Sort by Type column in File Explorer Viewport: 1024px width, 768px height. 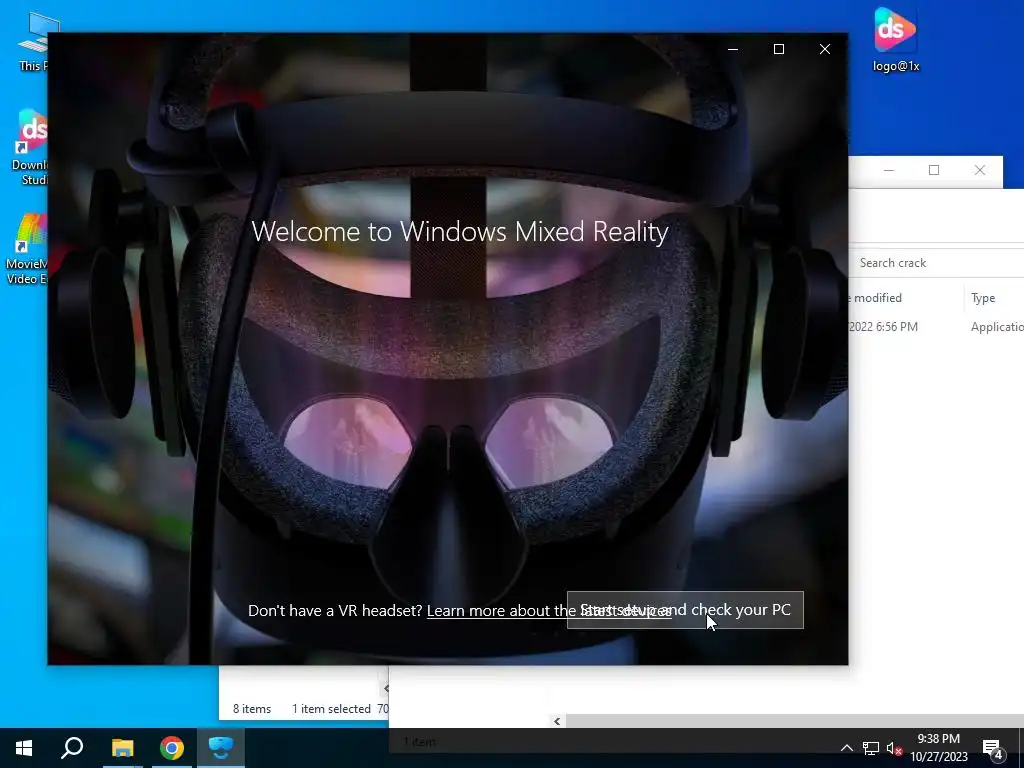point(993,298)
